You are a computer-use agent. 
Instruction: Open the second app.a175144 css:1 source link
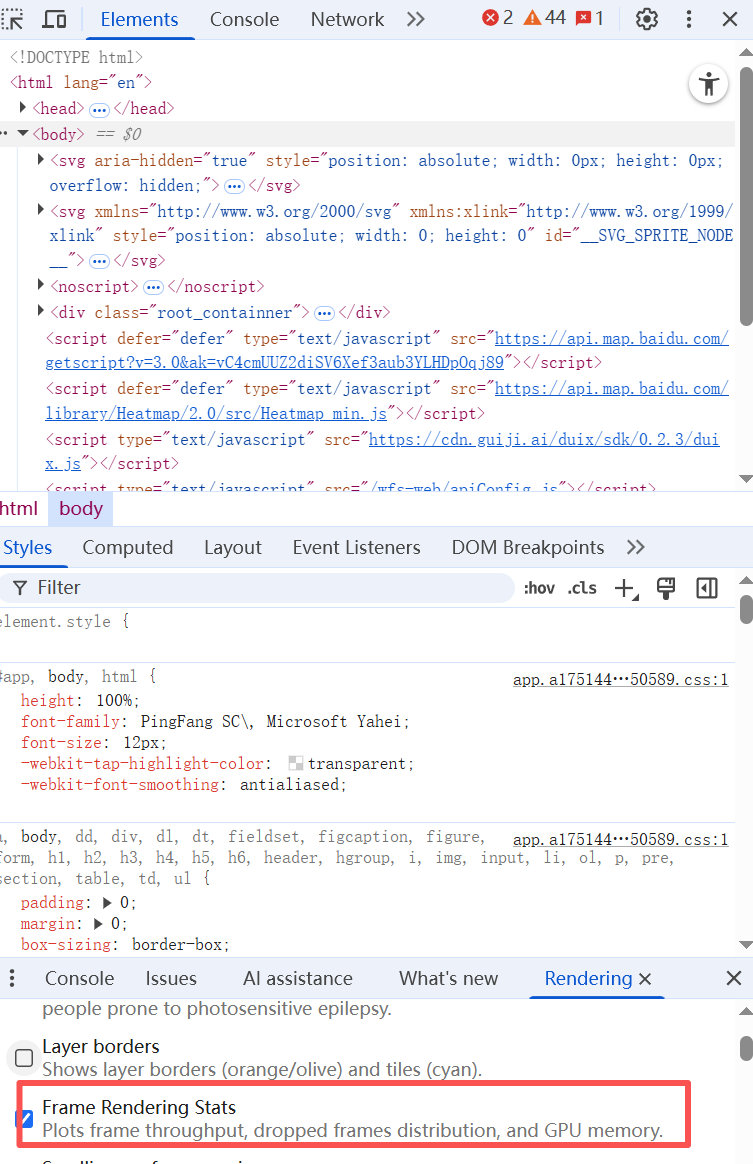click(620, 839)
